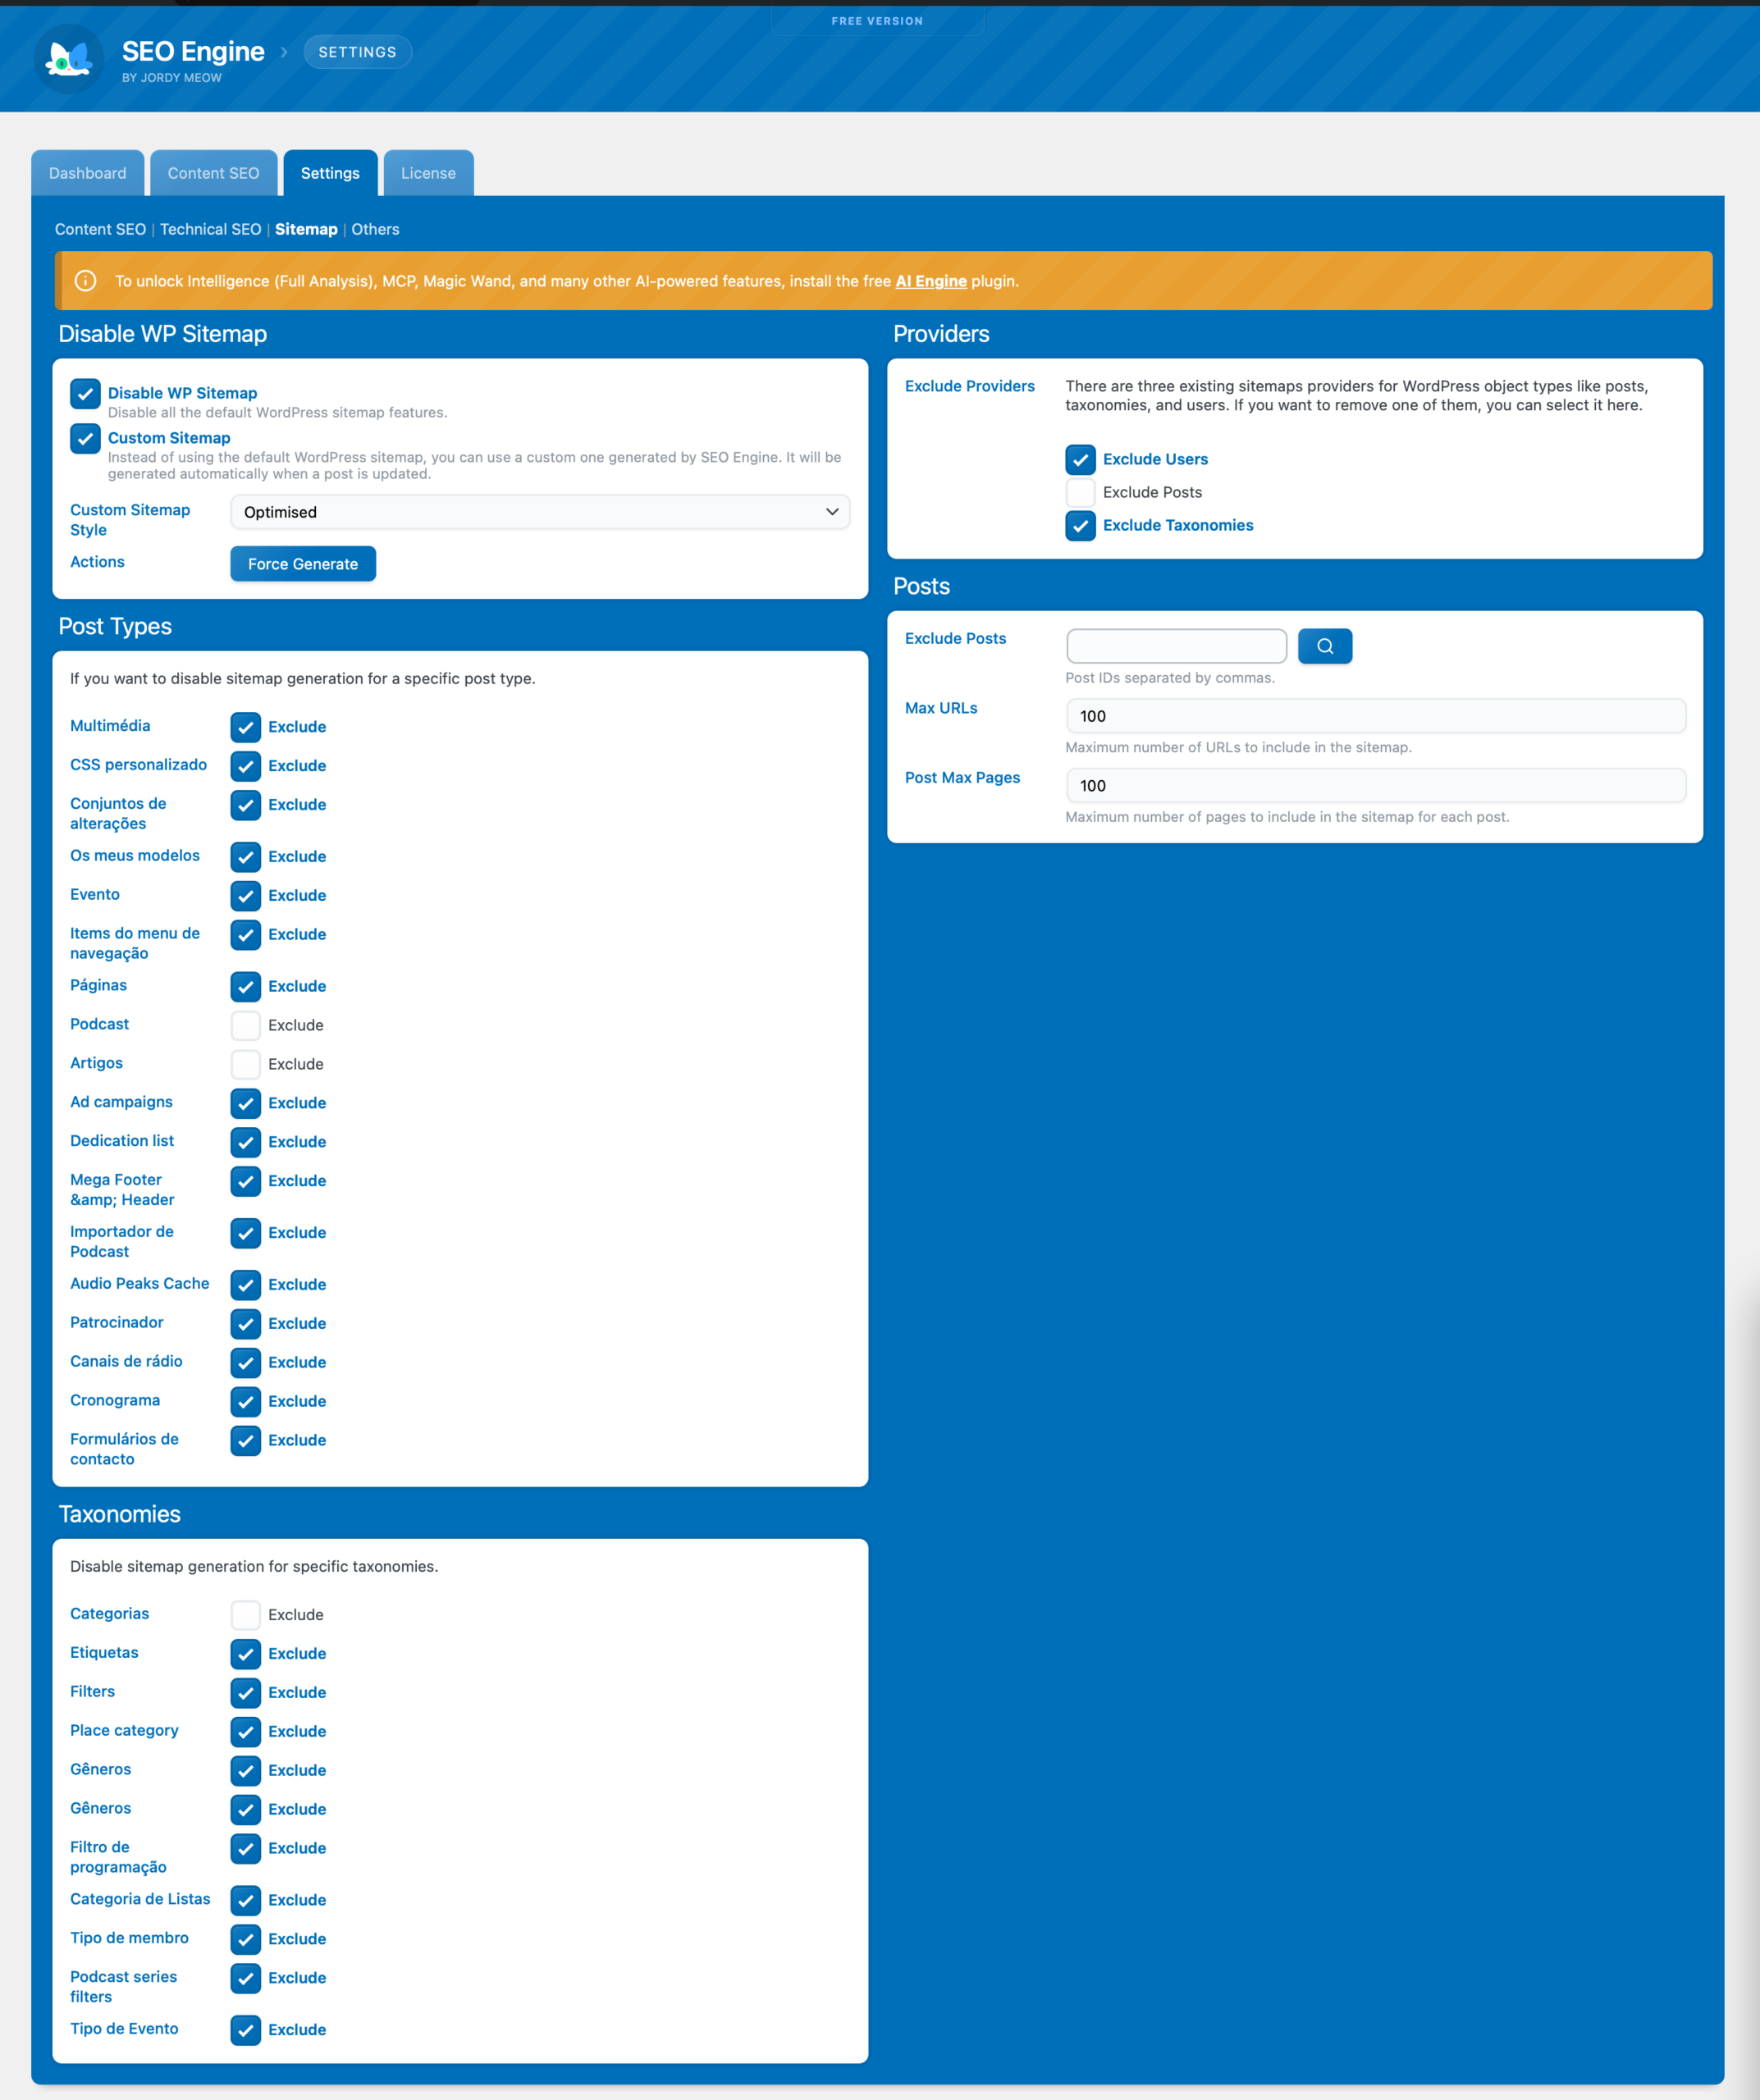
Task: Focus the Max URLs field
Action: [x=1375, y=716]
